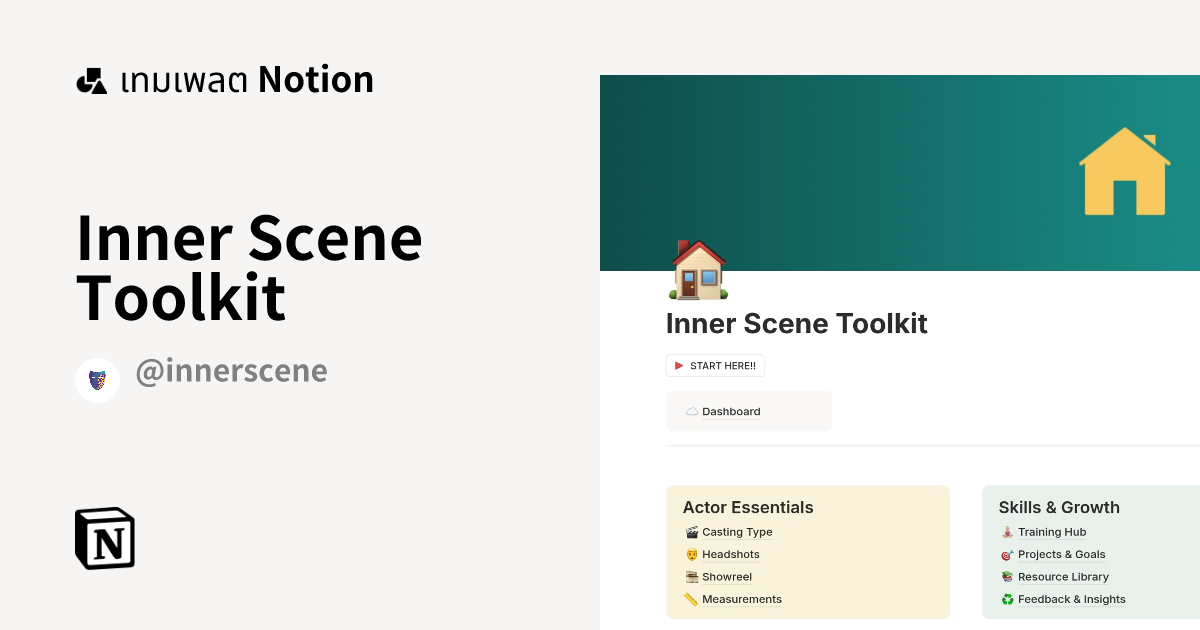Open the Headshots link
Image resolution: width=1200 pixels, height=630 pixels.
(x=731, y=554)
